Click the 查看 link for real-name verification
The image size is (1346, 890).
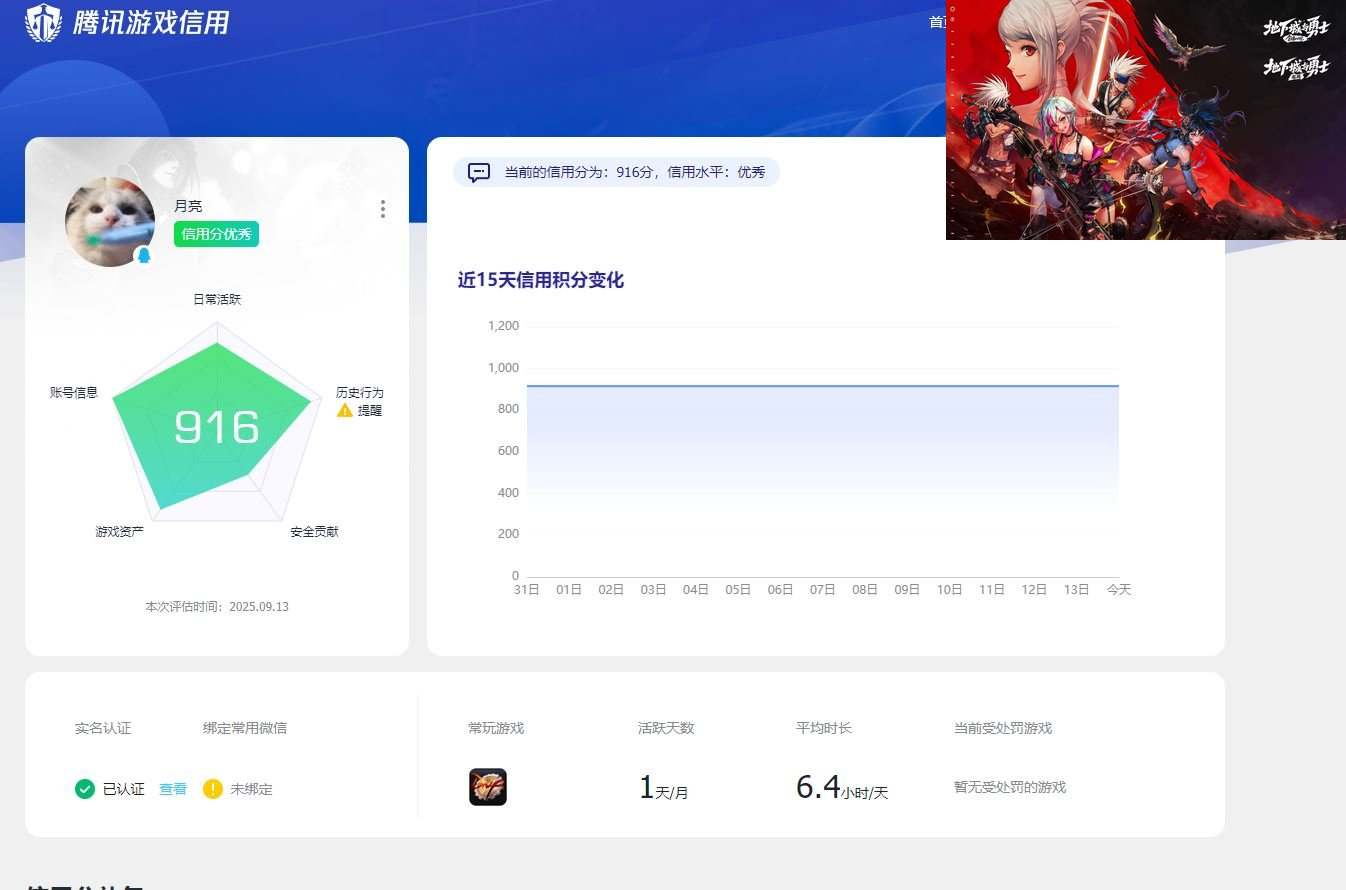tap(173, 789)
